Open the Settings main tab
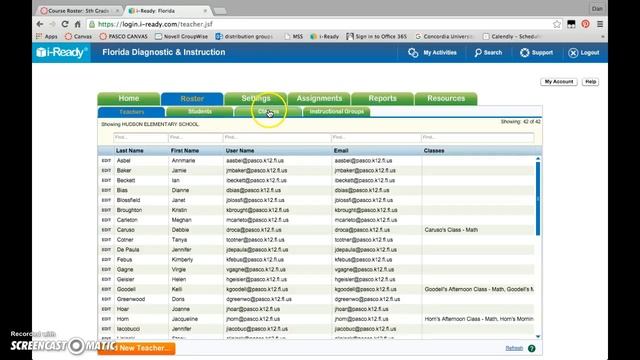The height and width of the screenshot is (360, 640). pos(256,98)
